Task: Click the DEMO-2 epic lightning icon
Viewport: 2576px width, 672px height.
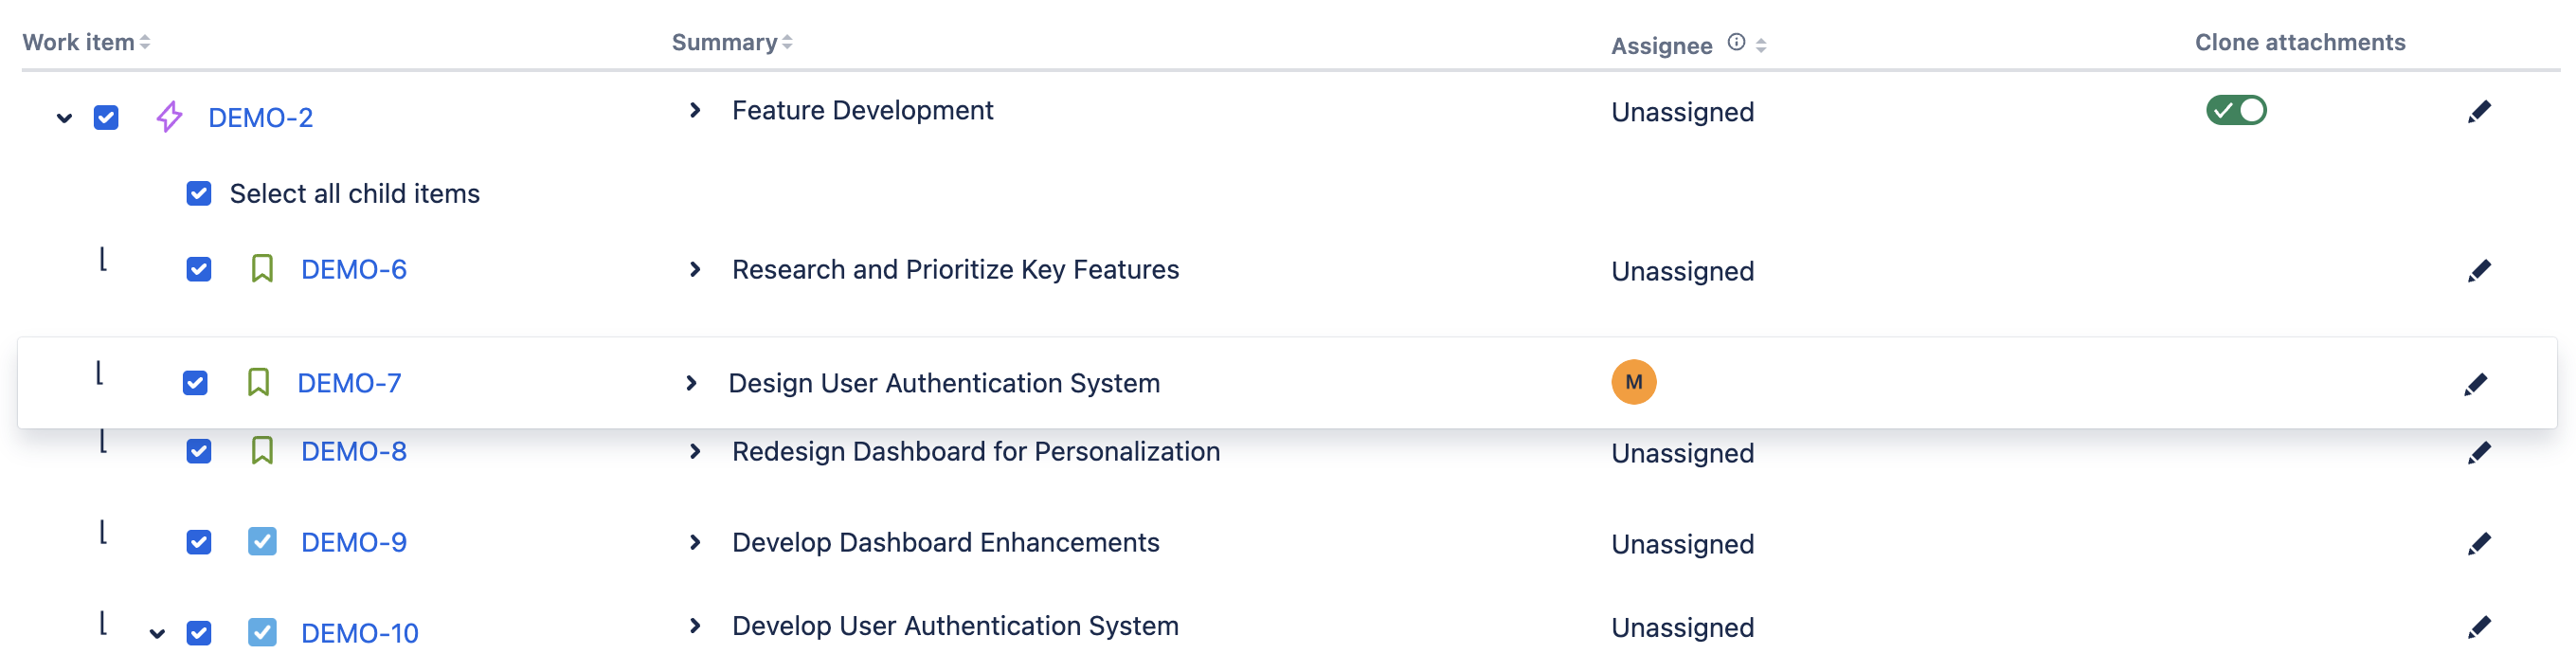Action: coord(169,117)
